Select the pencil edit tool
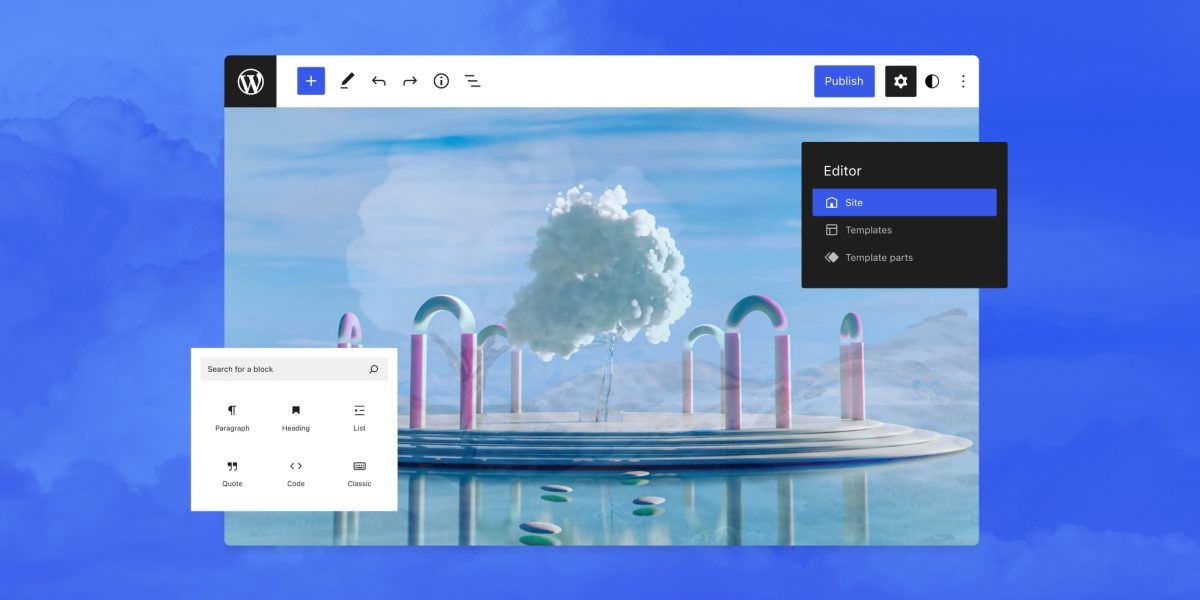Screen dimensions: 1200x600 tap(347, 81)
